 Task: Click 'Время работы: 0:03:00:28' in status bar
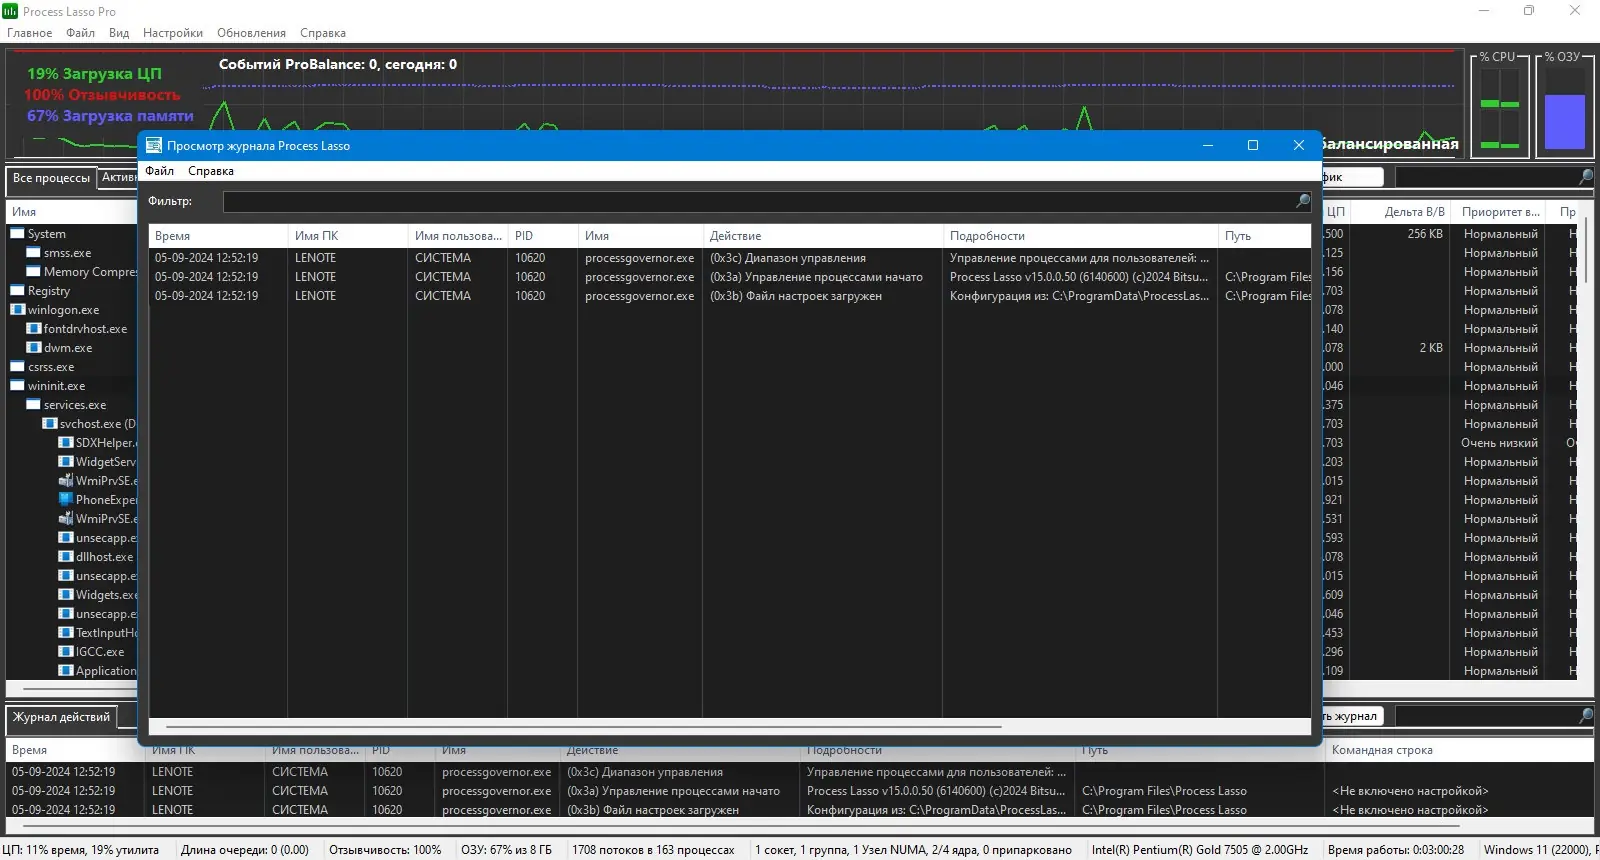(1396, 850)
